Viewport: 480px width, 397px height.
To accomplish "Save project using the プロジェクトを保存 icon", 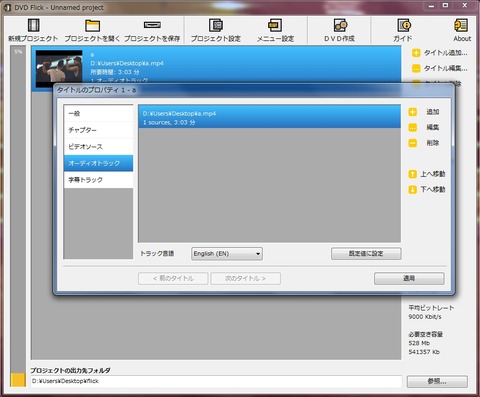I will click(x=152, y=25).
